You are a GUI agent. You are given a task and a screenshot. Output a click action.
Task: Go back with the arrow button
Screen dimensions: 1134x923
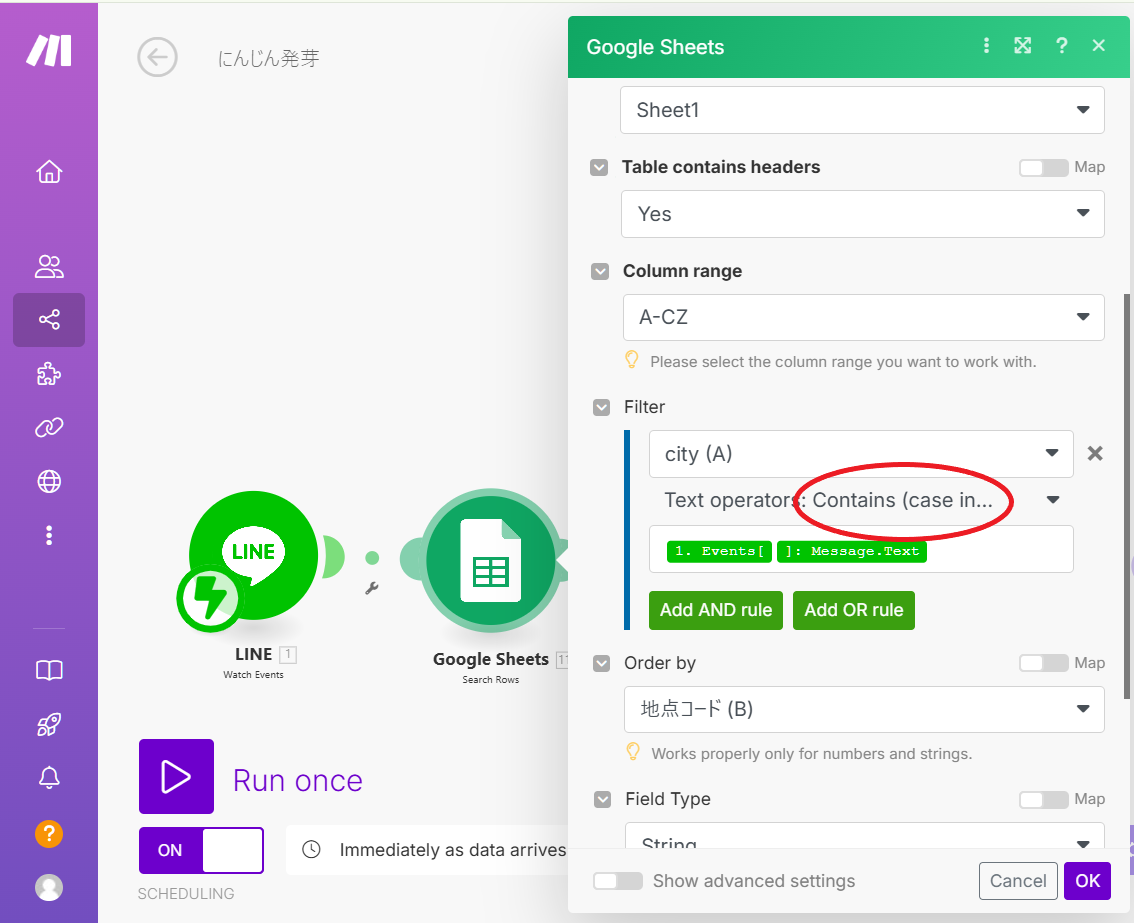(x=157, y=57)
